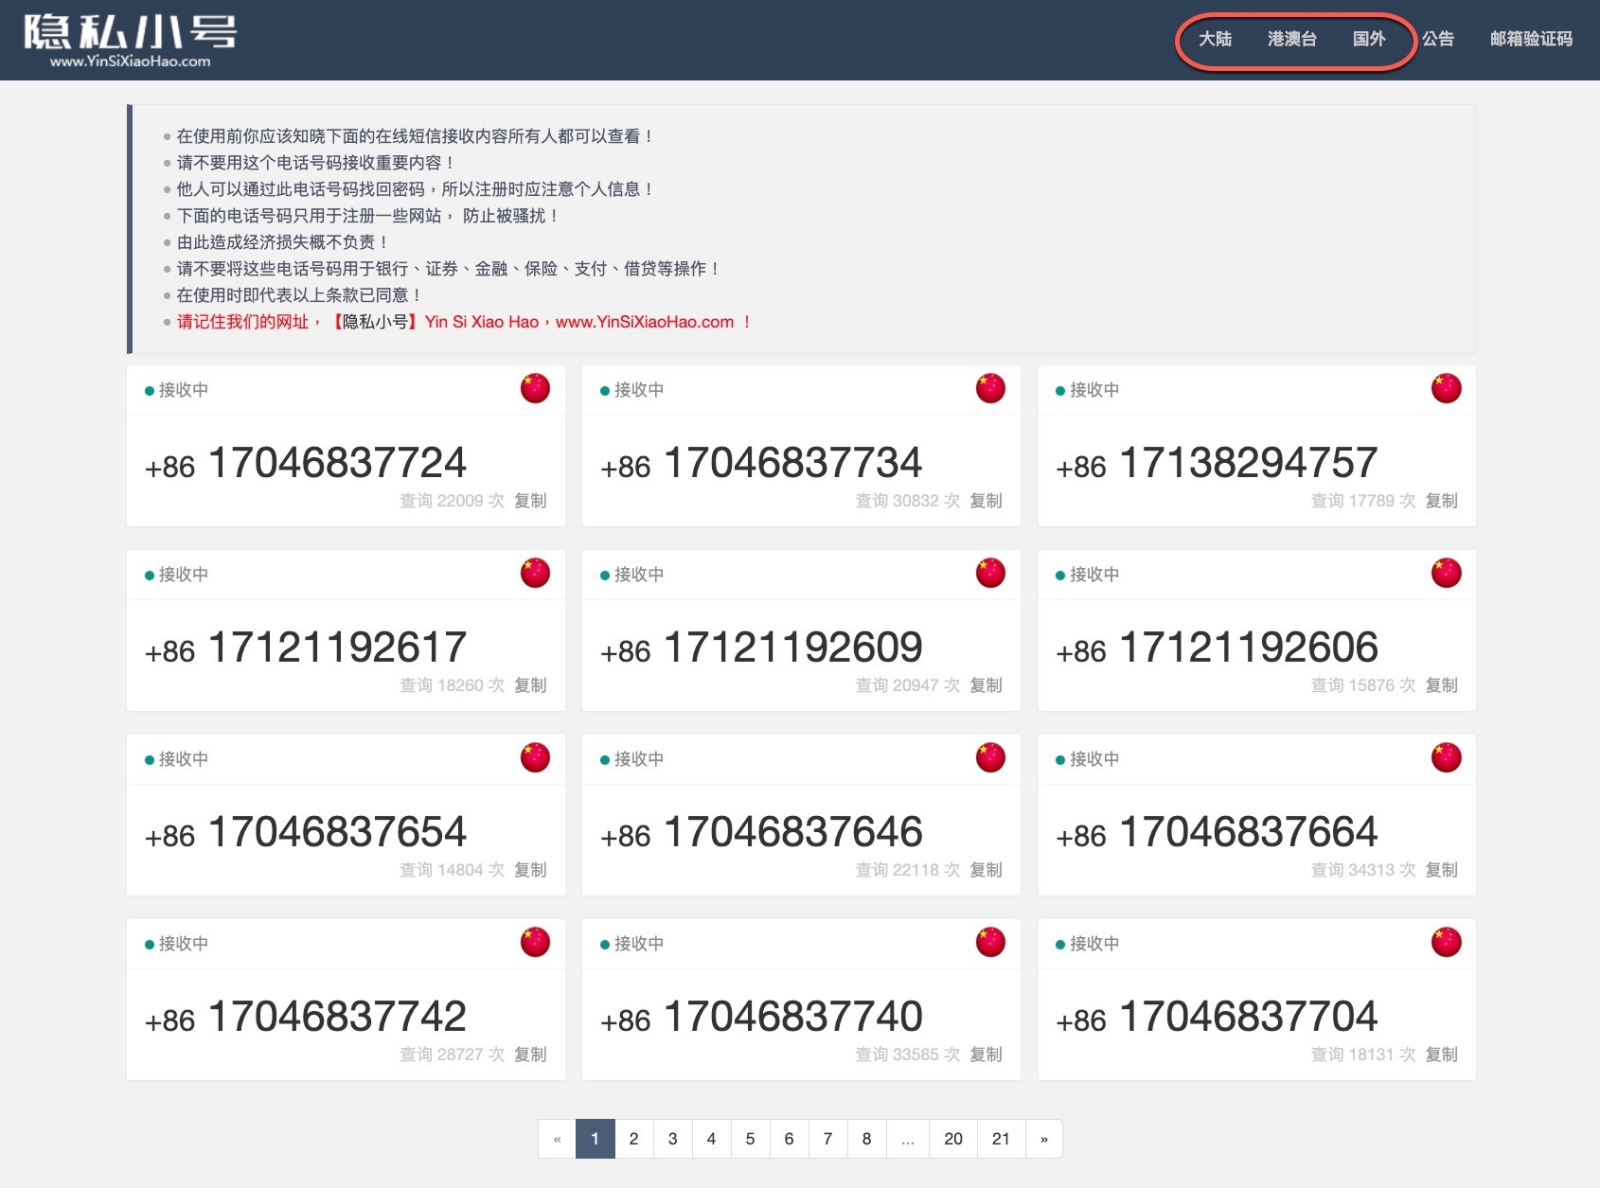Copy number 17121192617 with 复制
This screenshot has height=1188, width=1600.
point(530,685)
